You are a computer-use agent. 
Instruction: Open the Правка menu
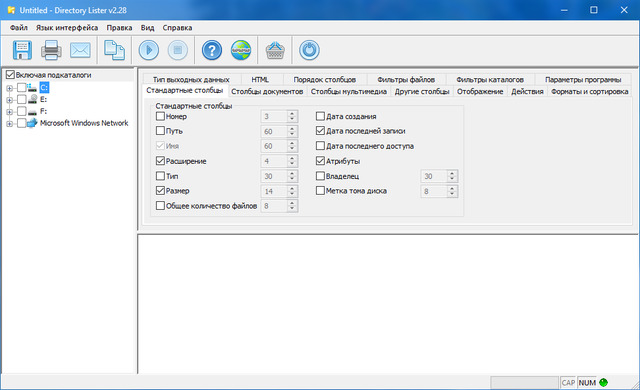click(x=119, y=28)
